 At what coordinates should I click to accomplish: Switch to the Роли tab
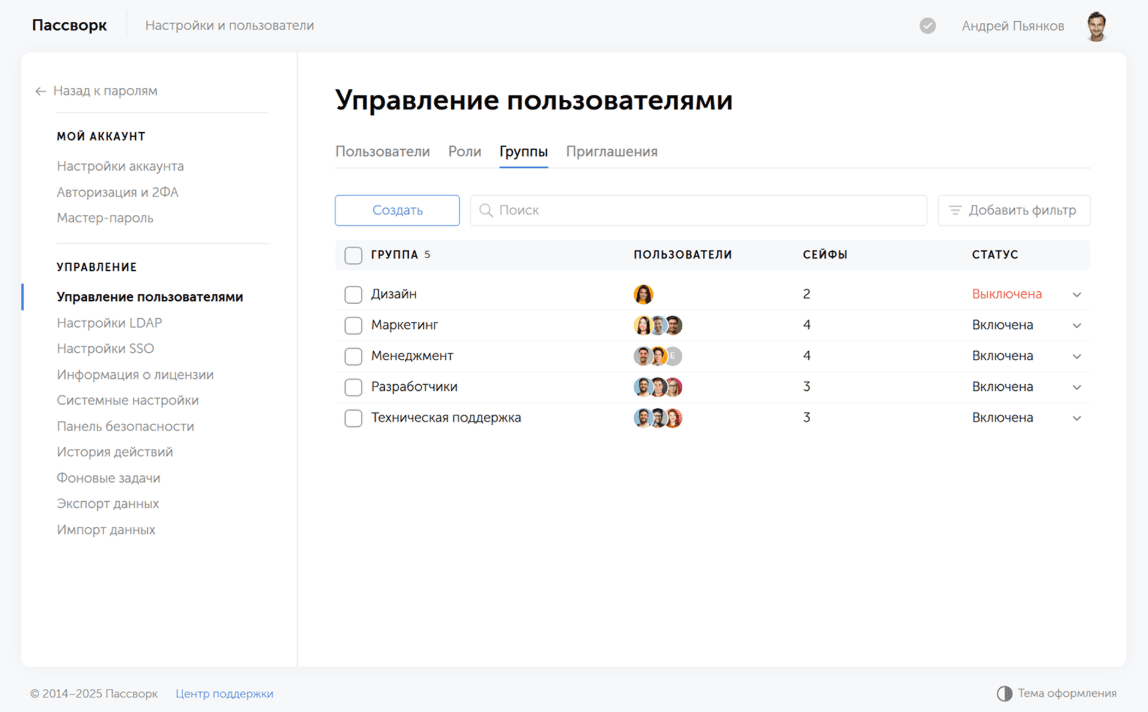click(x=464, y=152)
